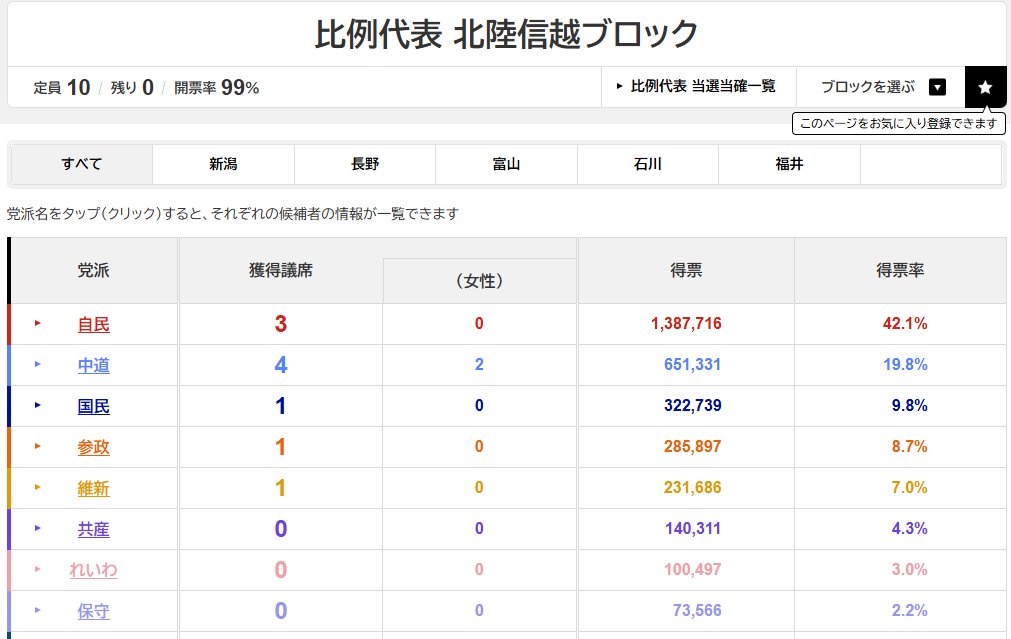Click the 開票率 99% text
The width and height of the screenshot is (1011, 639).
coord(217,87)
